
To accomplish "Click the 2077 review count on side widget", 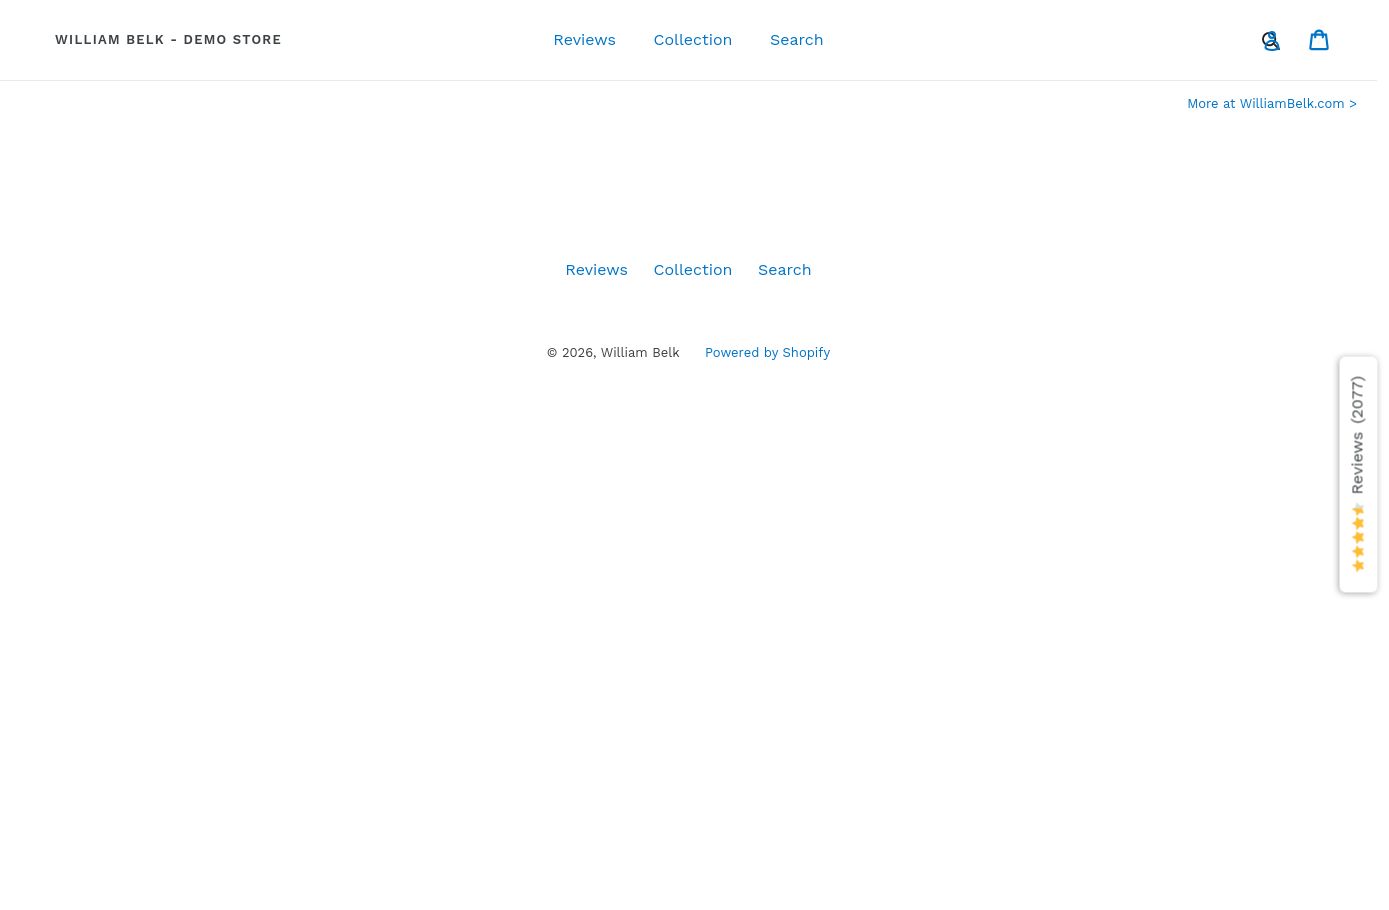I will 1357,399.
